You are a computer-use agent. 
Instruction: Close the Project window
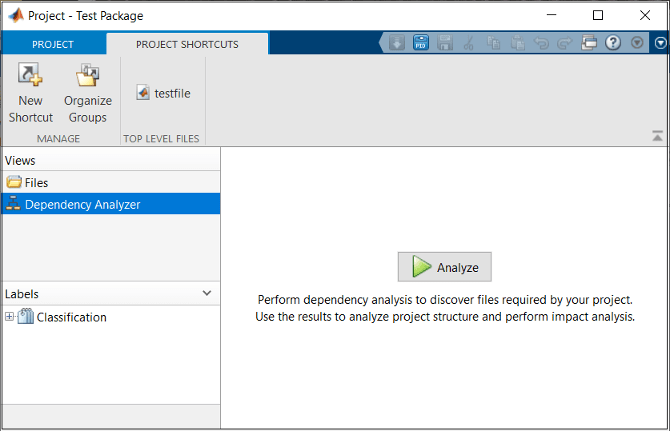(645, 15)
